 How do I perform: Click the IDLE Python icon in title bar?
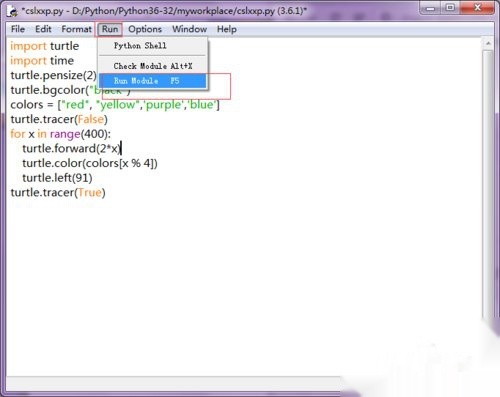click(x=13, y=11)
